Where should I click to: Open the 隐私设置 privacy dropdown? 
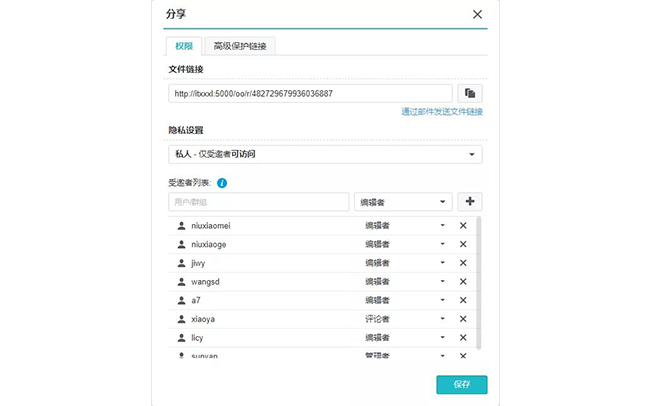click(325, 154)
